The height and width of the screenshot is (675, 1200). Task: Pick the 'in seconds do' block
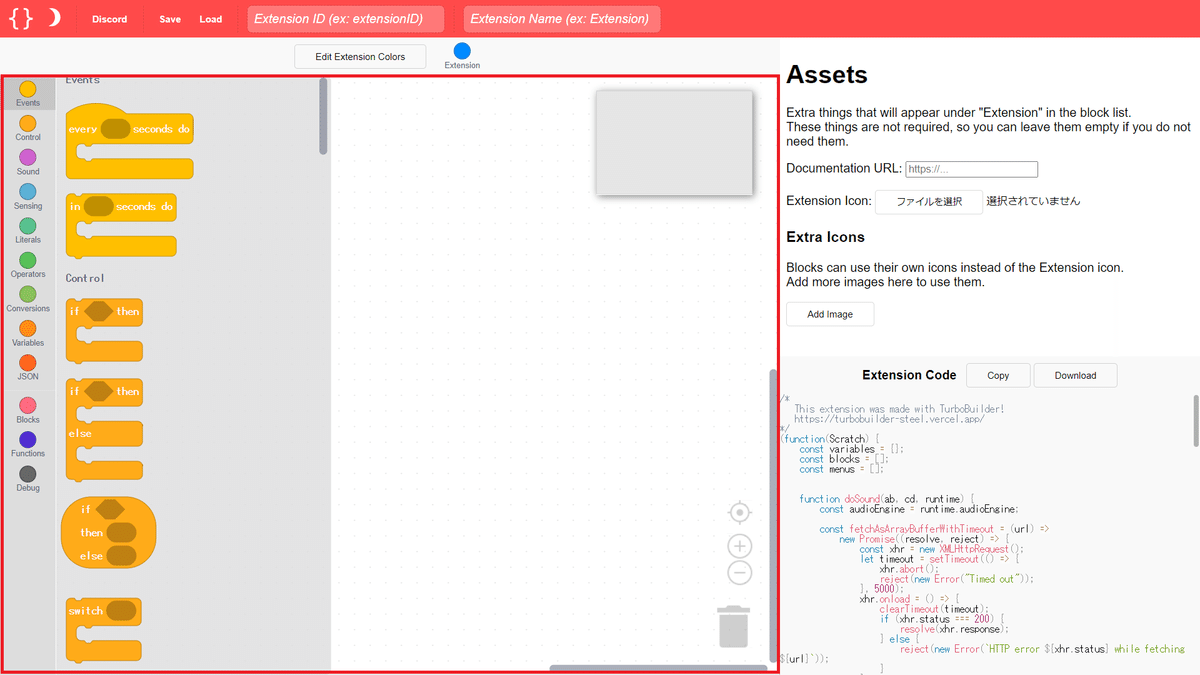(121, 225)
